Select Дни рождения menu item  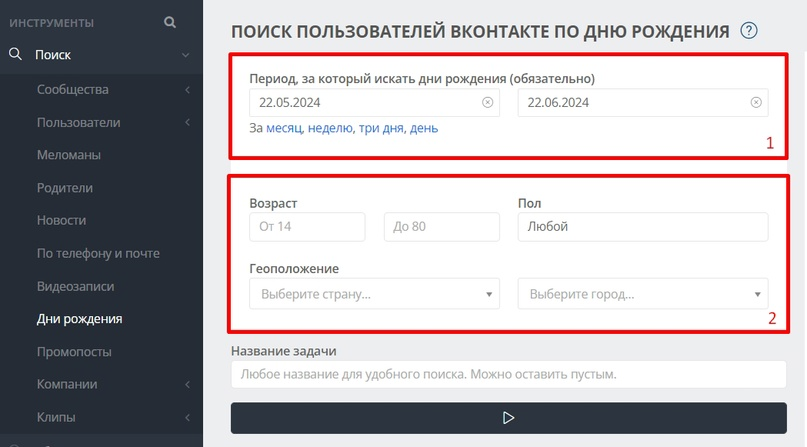(x=79, y=319)
